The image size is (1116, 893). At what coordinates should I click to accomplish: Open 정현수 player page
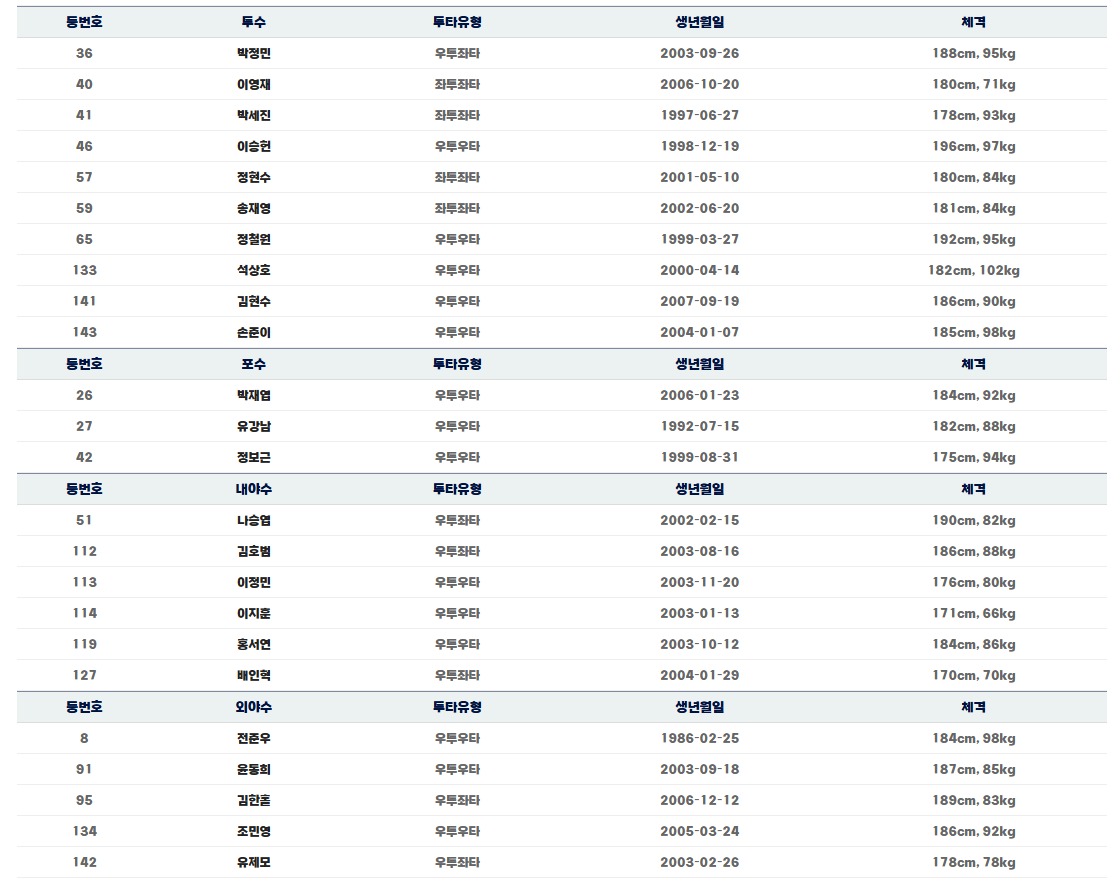tap(253, 177)
